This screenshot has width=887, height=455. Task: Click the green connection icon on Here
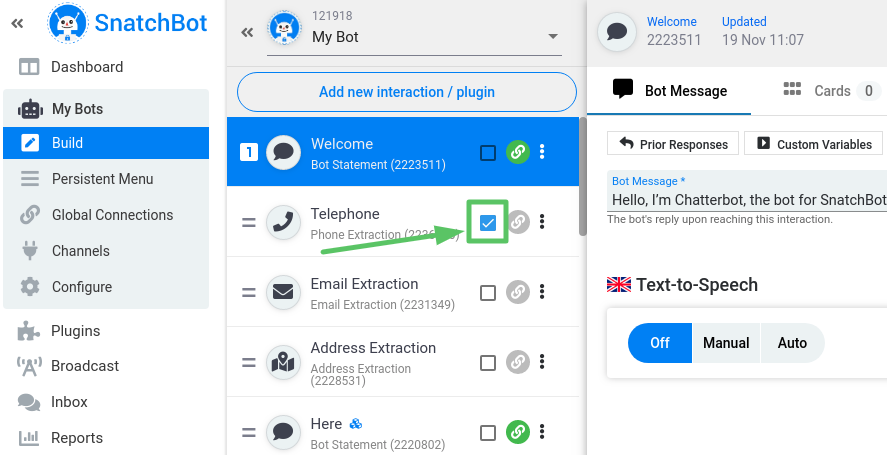pos(518,432)
